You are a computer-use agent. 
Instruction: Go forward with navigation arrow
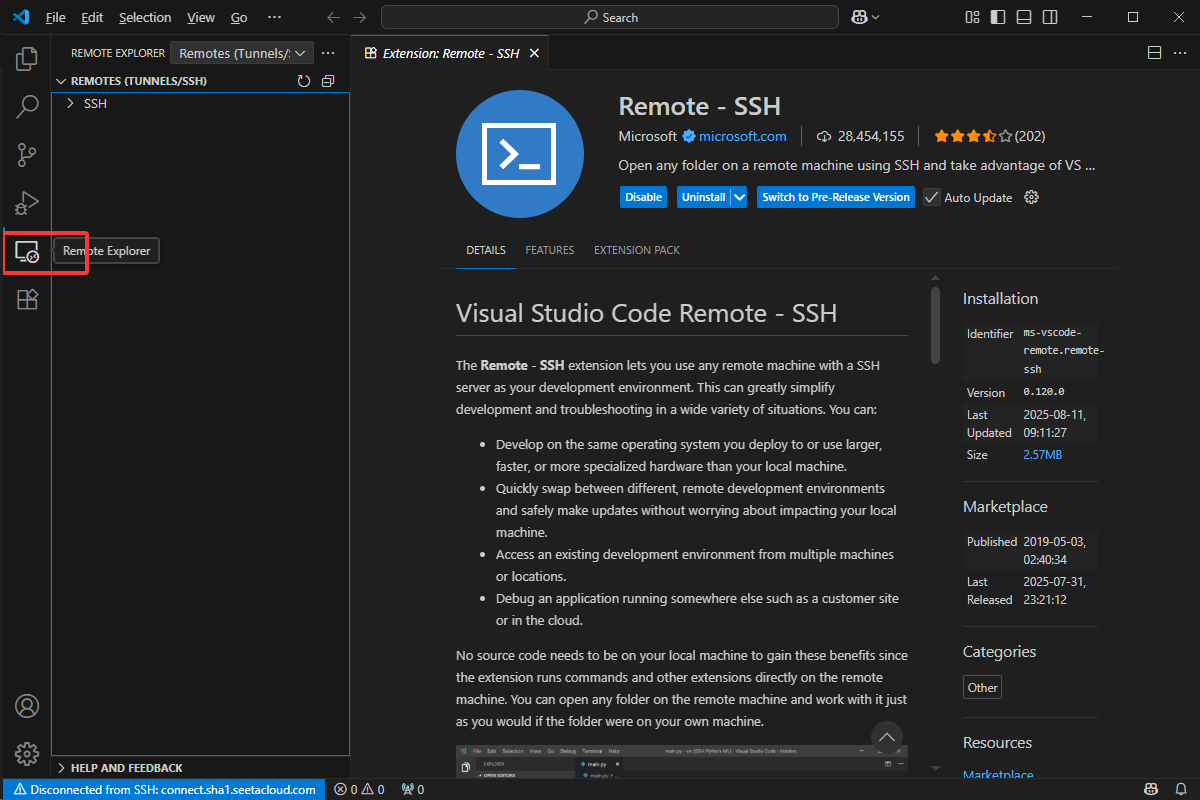[360, 17]
